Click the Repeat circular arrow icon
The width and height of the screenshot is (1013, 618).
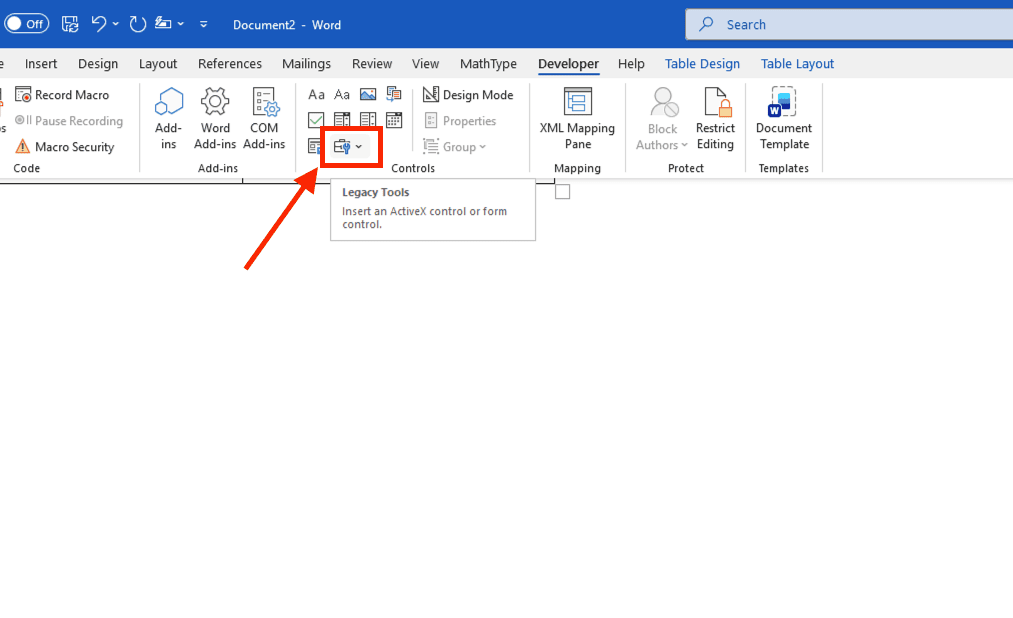[x=138, y=25]
